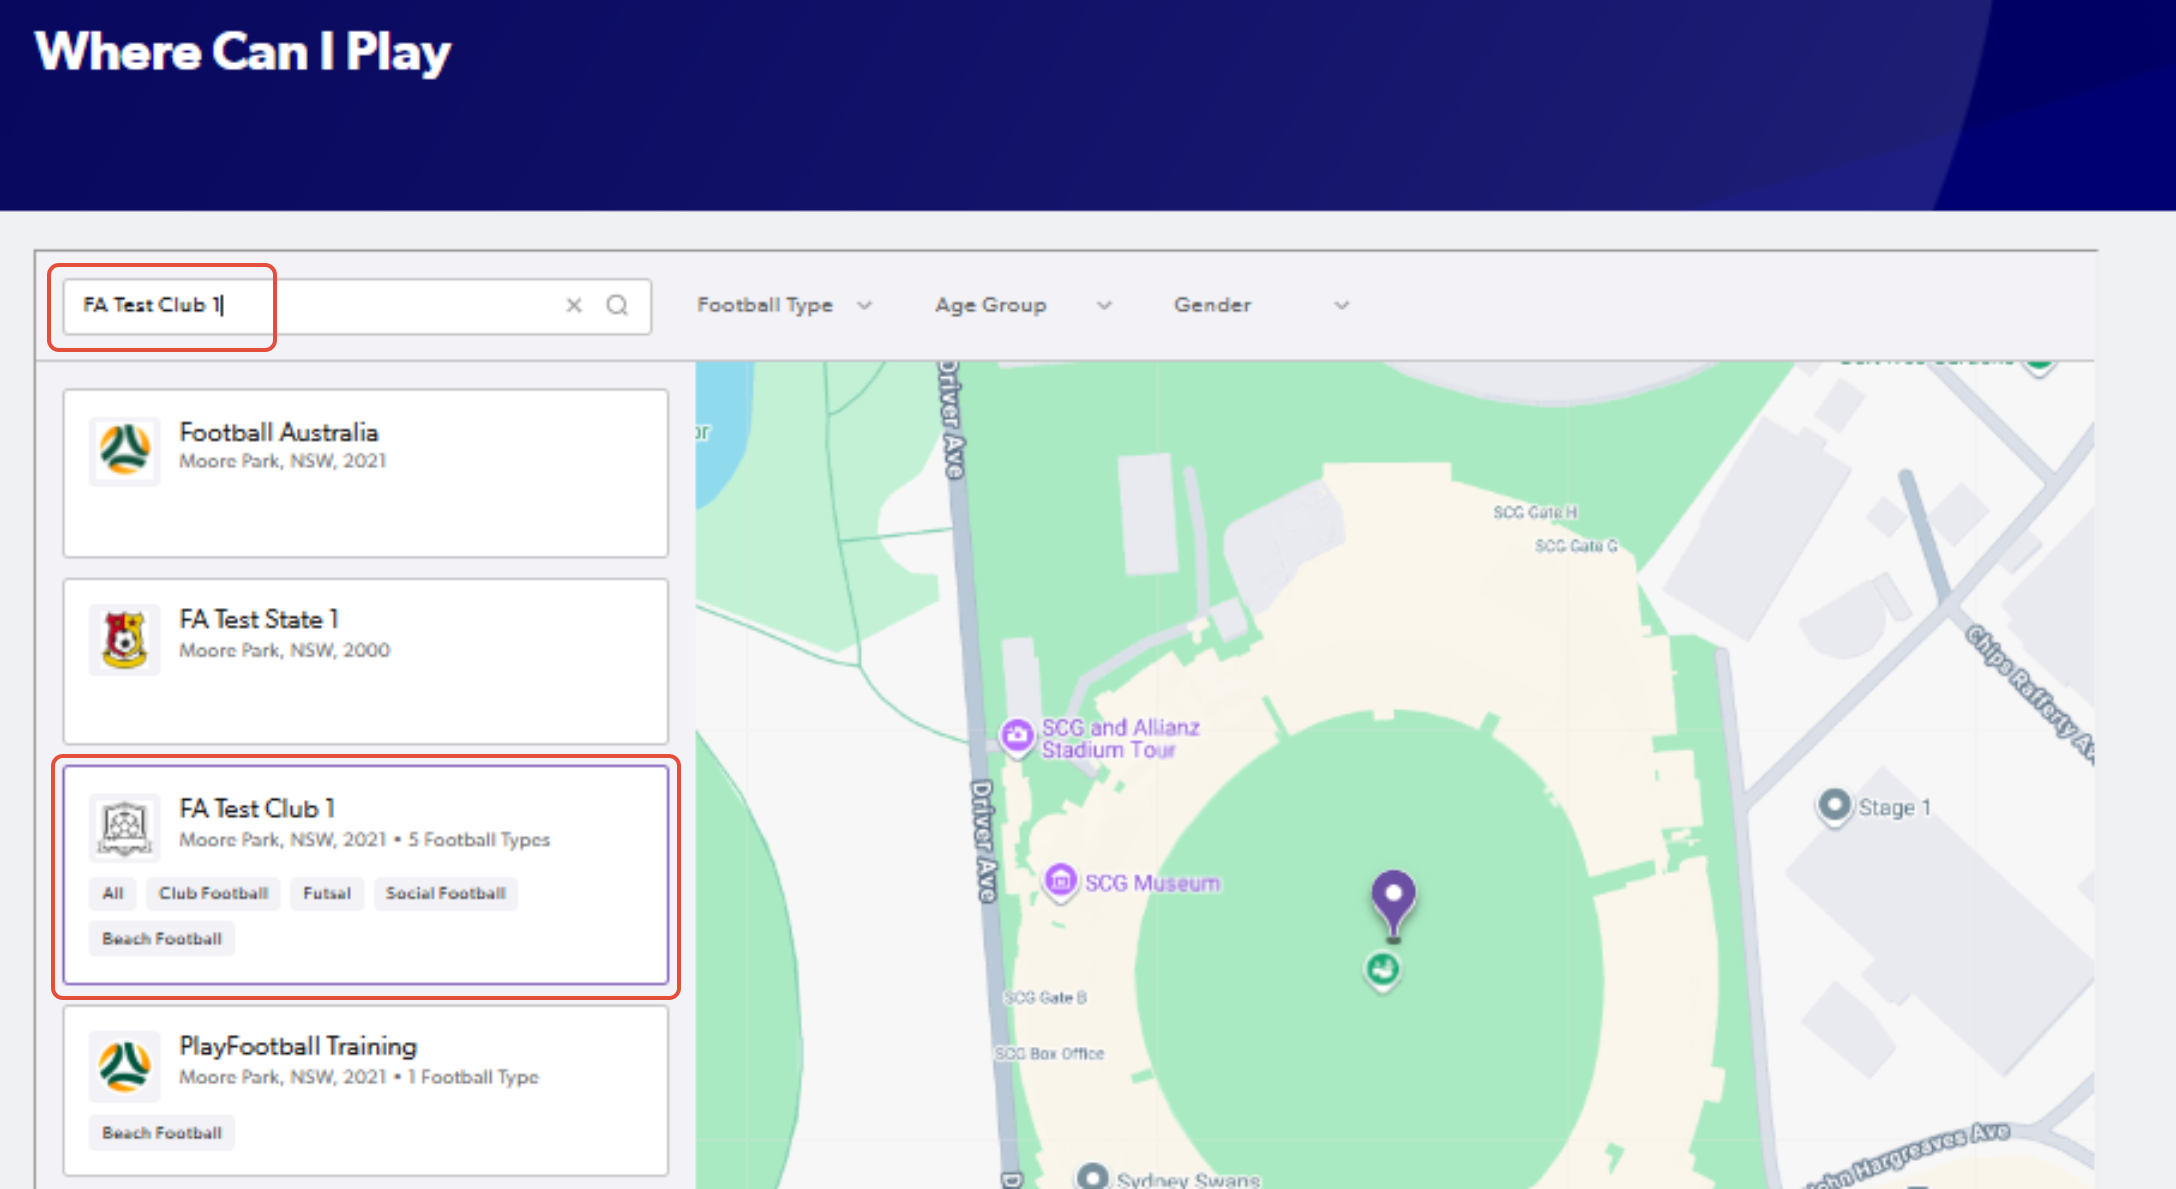Image resolution: width=2176 pixels, height=1189 pixels.
Task: Select Beach Football tag on FA Test Club 1
Action: pos(162,939)
